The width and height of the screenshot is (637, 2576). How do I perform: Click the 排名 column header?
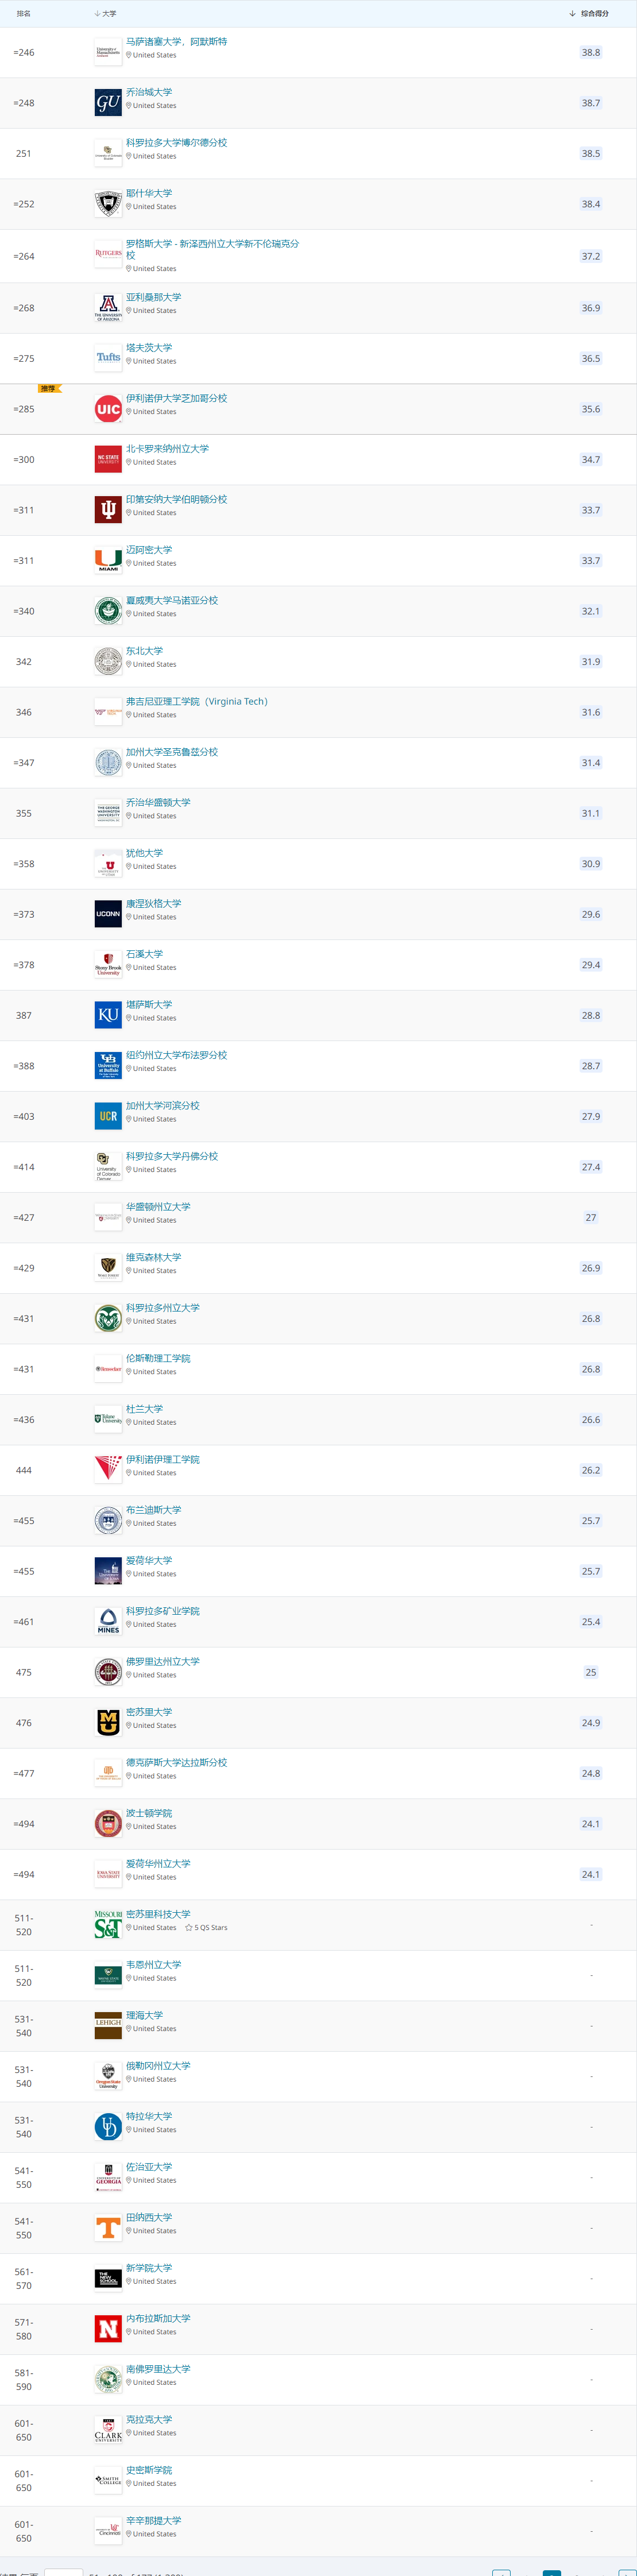click(x=24, y=14)
